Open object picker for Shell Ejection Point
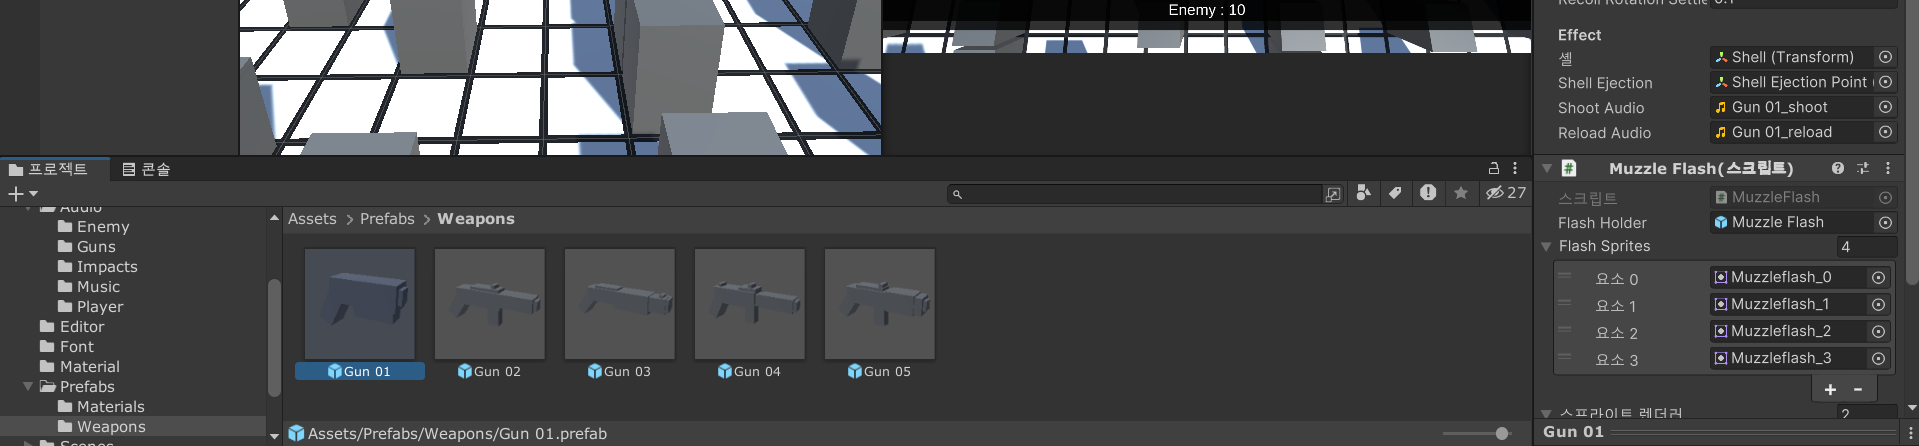 pos(1885,82)
